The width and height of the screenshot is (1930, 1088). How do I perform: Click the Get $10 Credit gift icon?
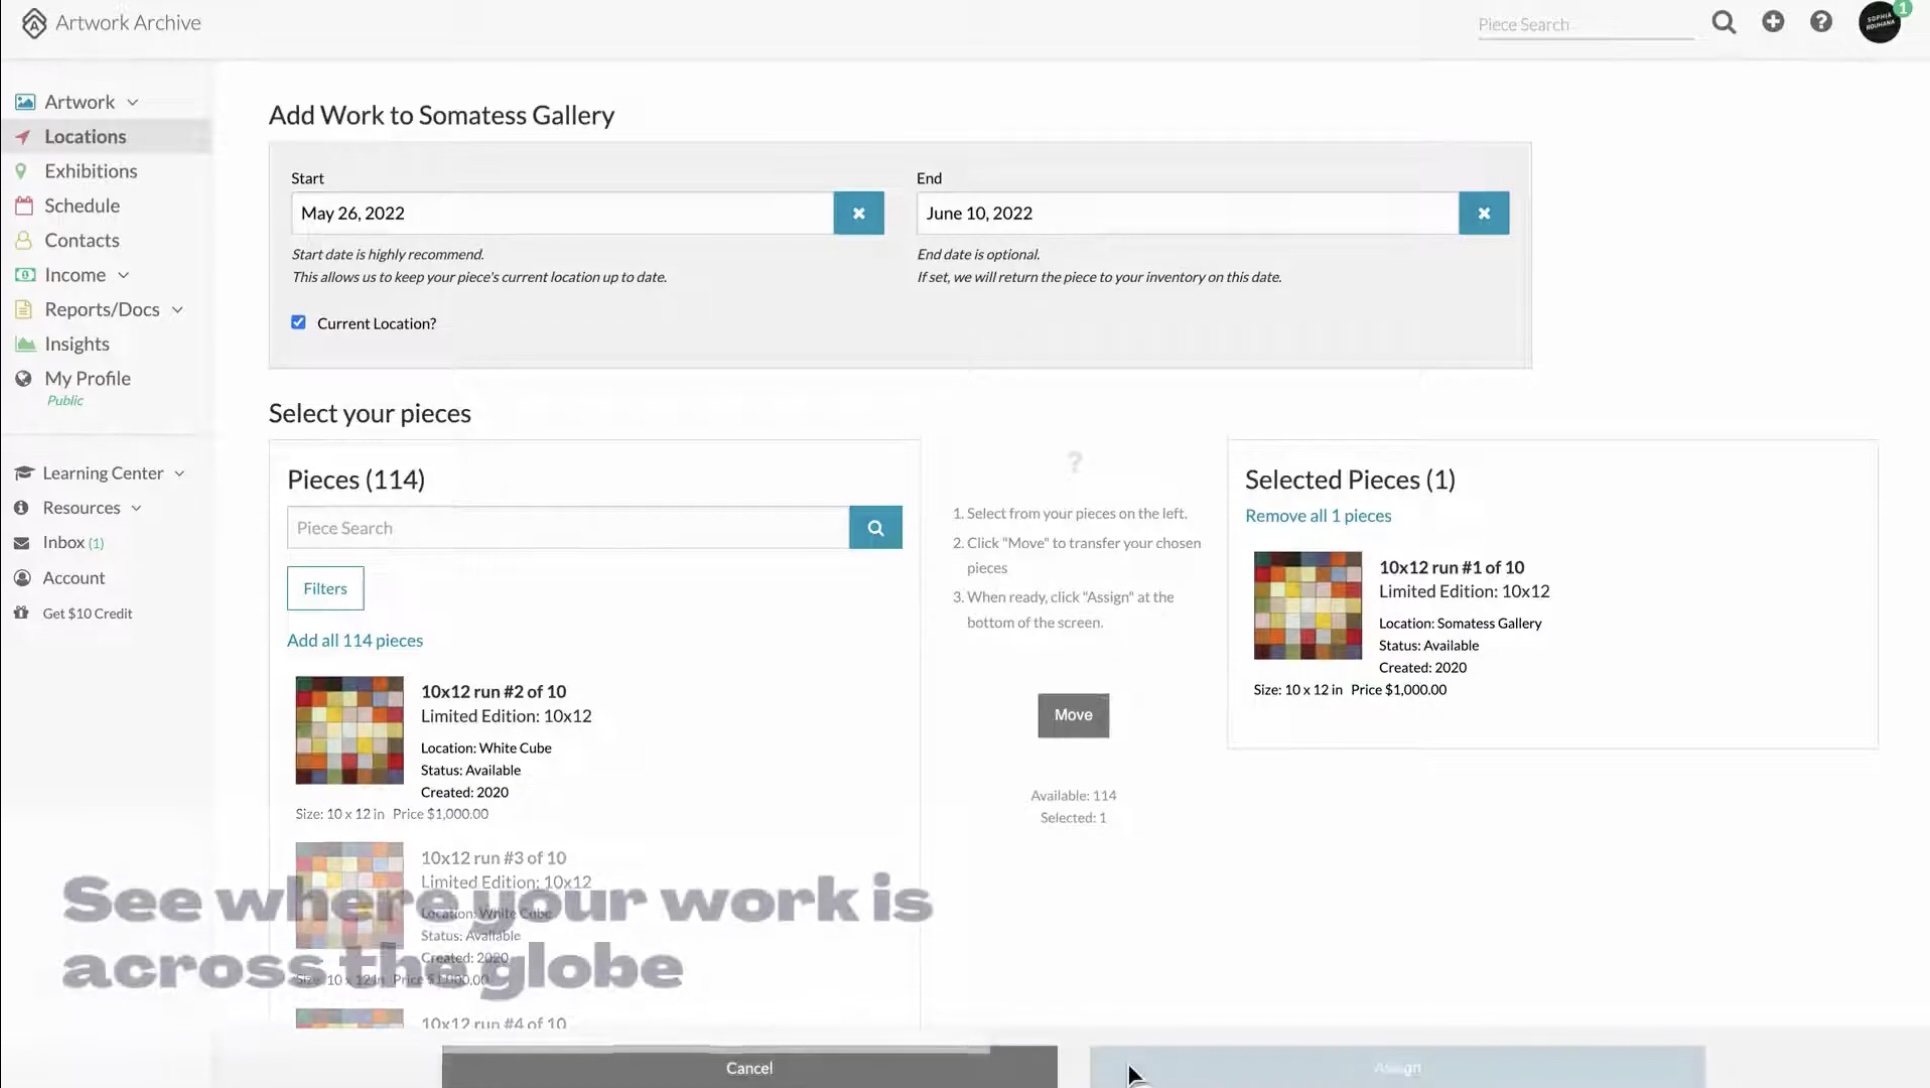(x=21, y=613)
